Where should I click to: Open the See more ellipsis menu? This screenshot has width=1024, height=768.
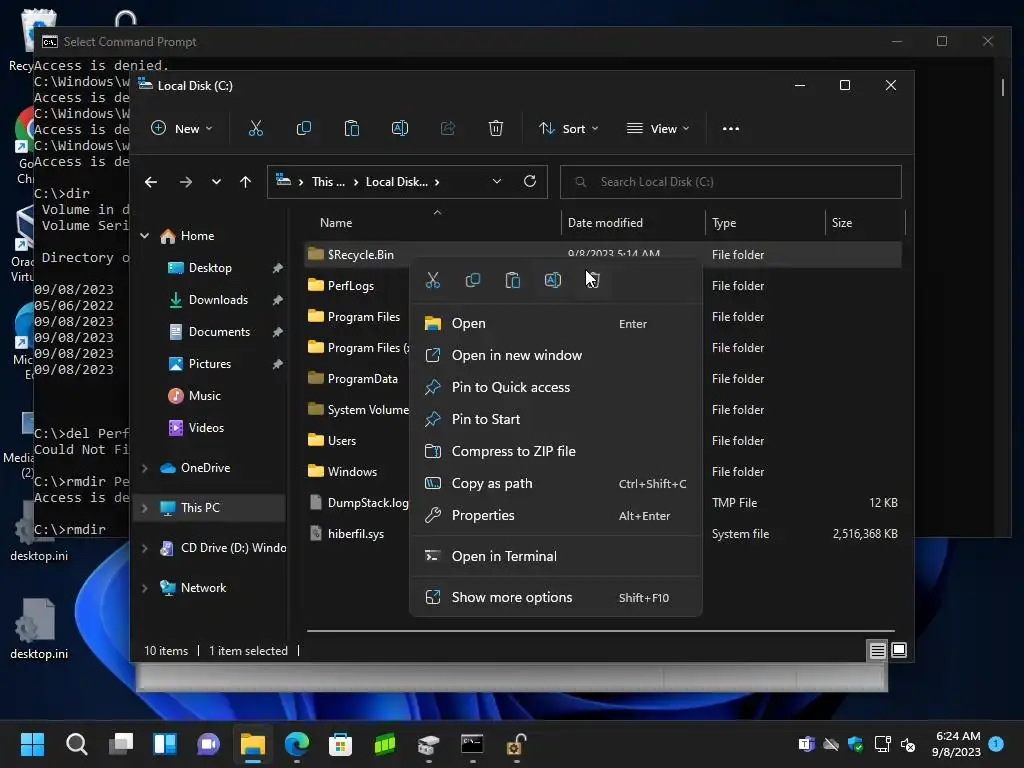(731, 129)
